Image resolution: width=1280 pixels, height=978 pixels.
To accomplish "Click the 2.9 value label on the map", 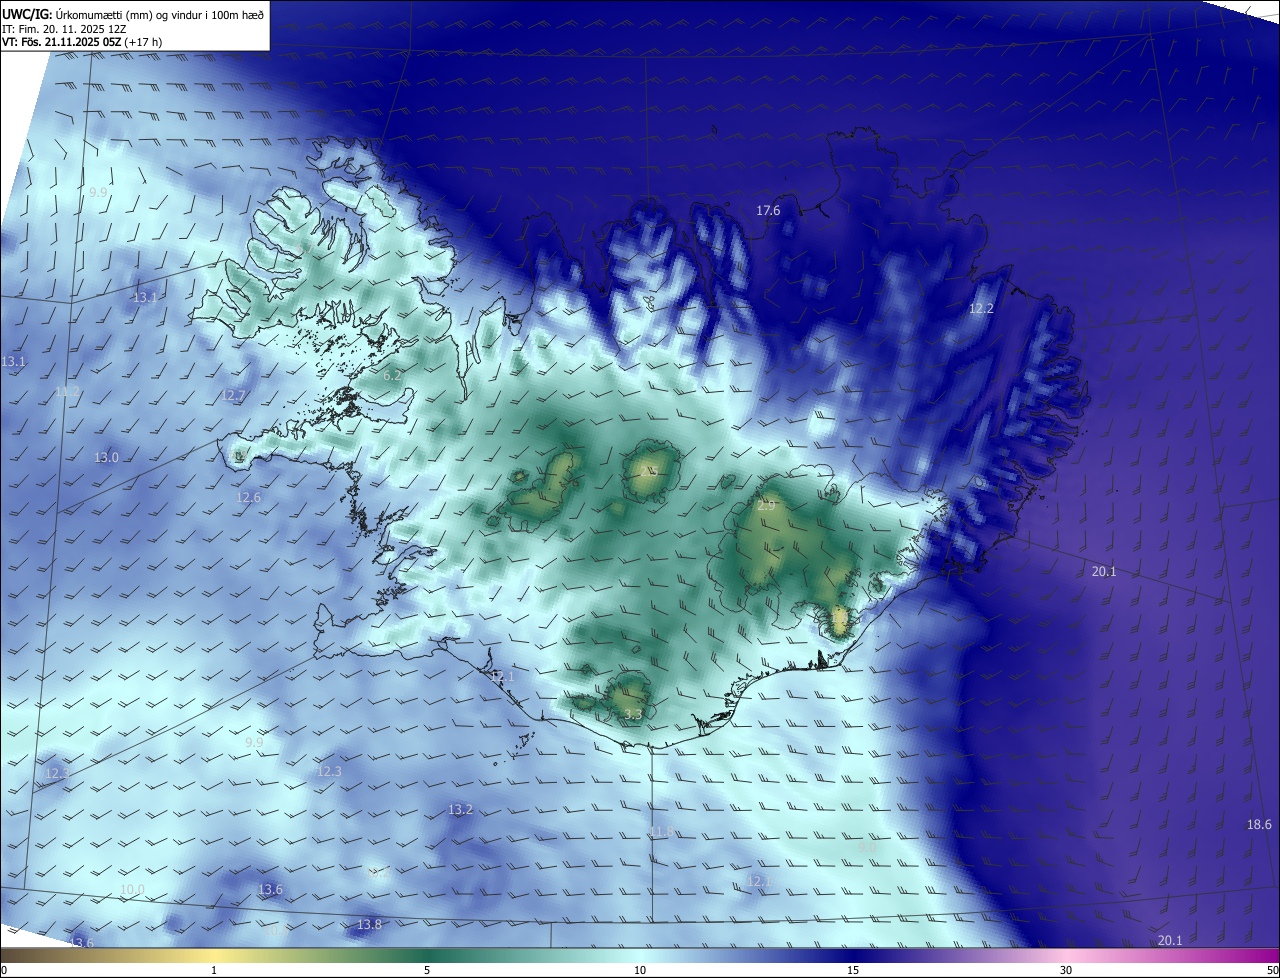I will 766,506.
